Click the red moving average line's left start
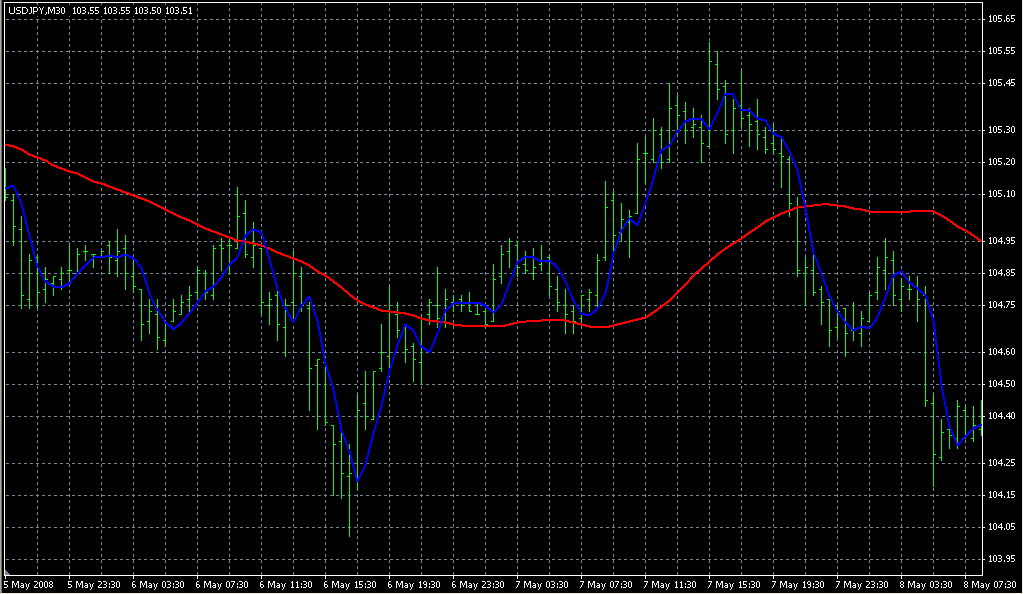Viewport: 1024px width, 594px height. [8, 145]
